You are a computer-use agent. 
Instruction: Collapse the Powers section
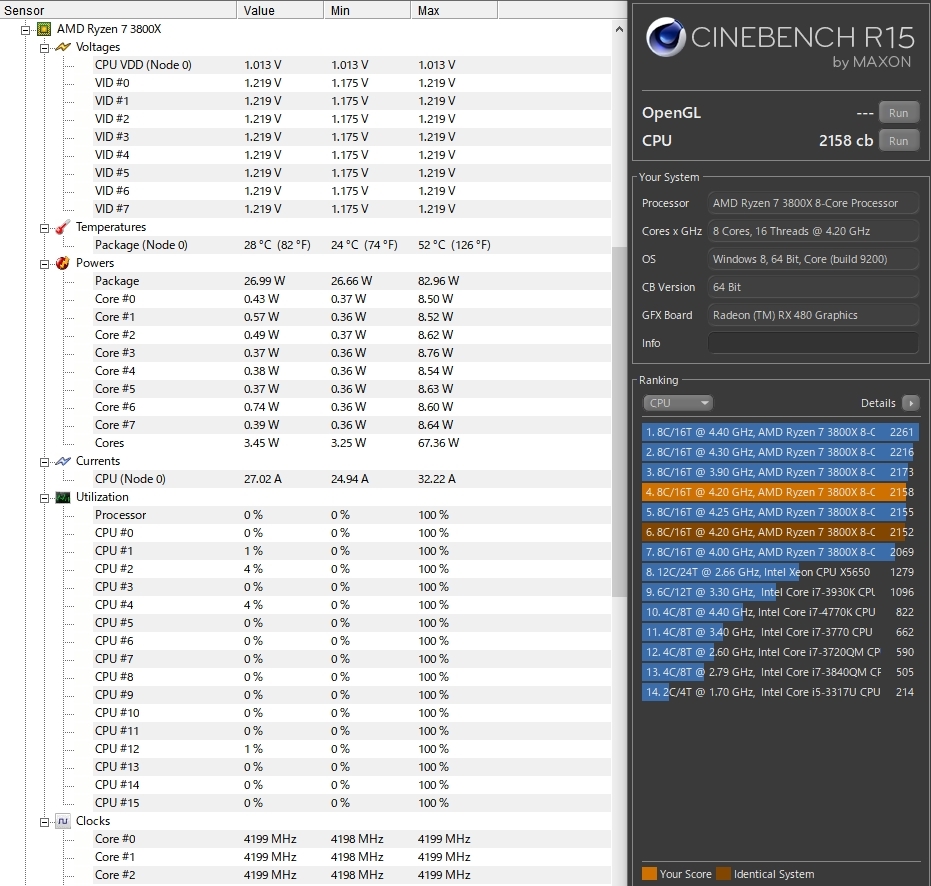click(x=45, y=264)
